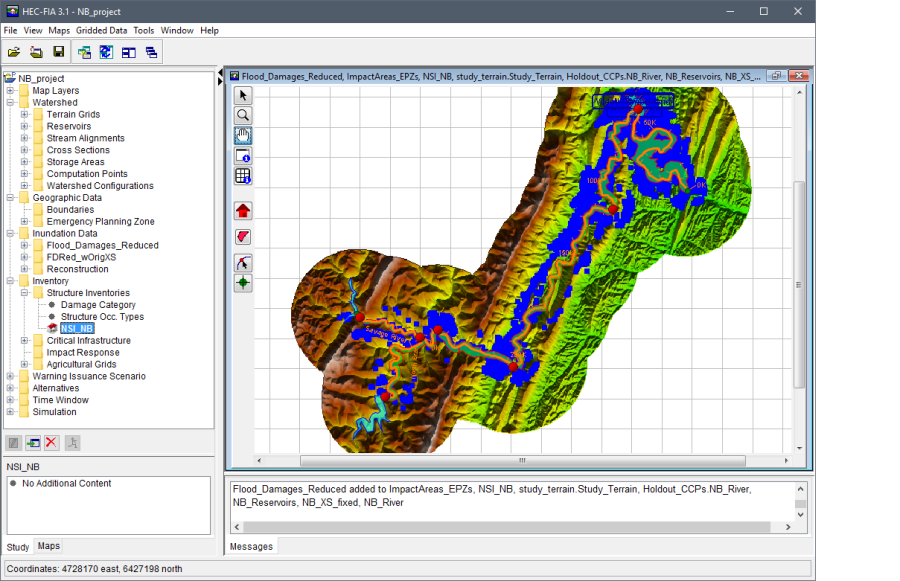Open the Gridded Data menu
Image resolution: width=900 pixels, height=581 pixels.
(102, 31)
